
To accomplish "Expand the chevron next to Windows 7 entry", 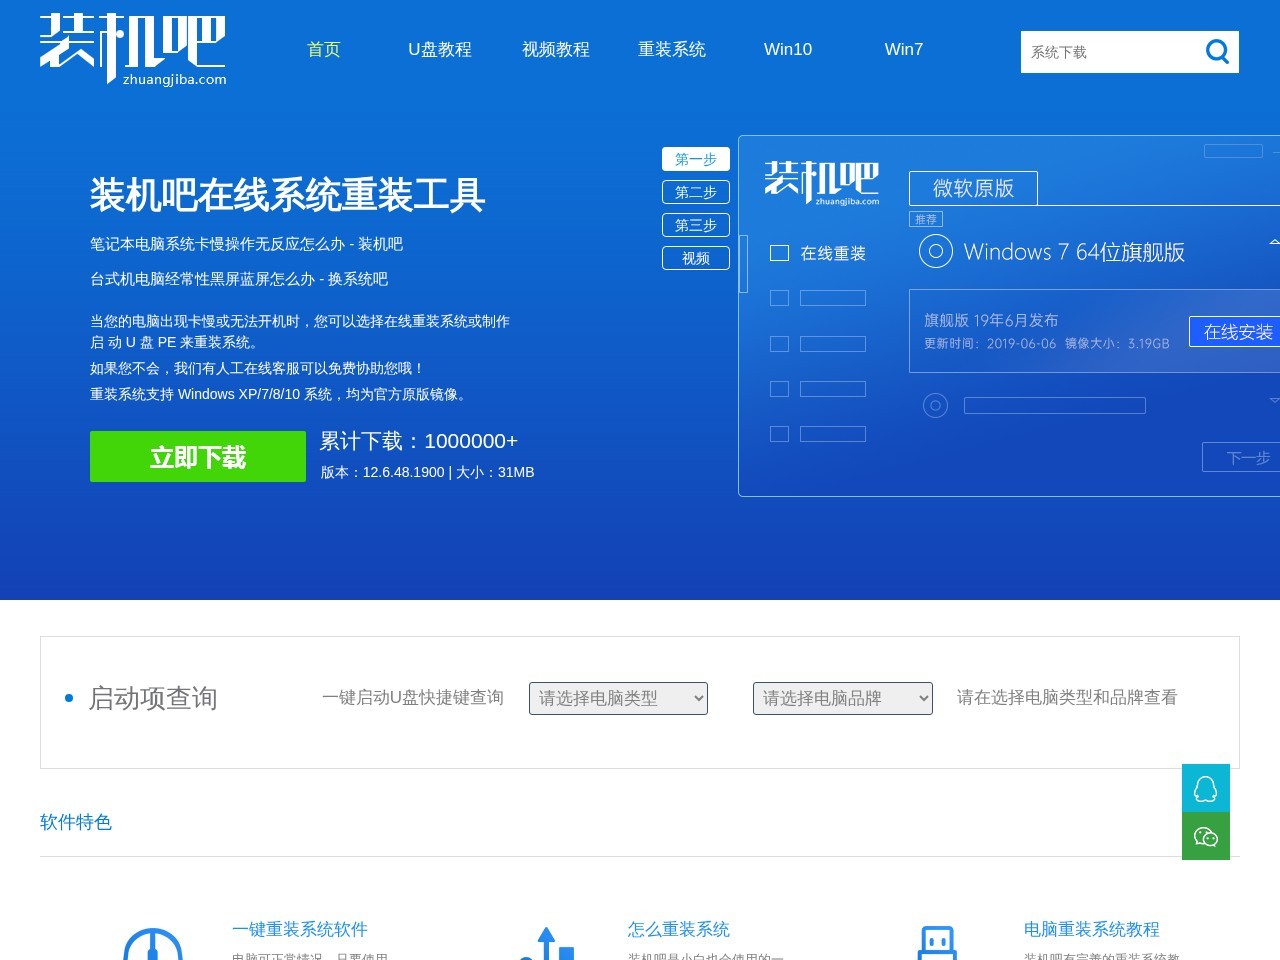I will pos(1272,242).
